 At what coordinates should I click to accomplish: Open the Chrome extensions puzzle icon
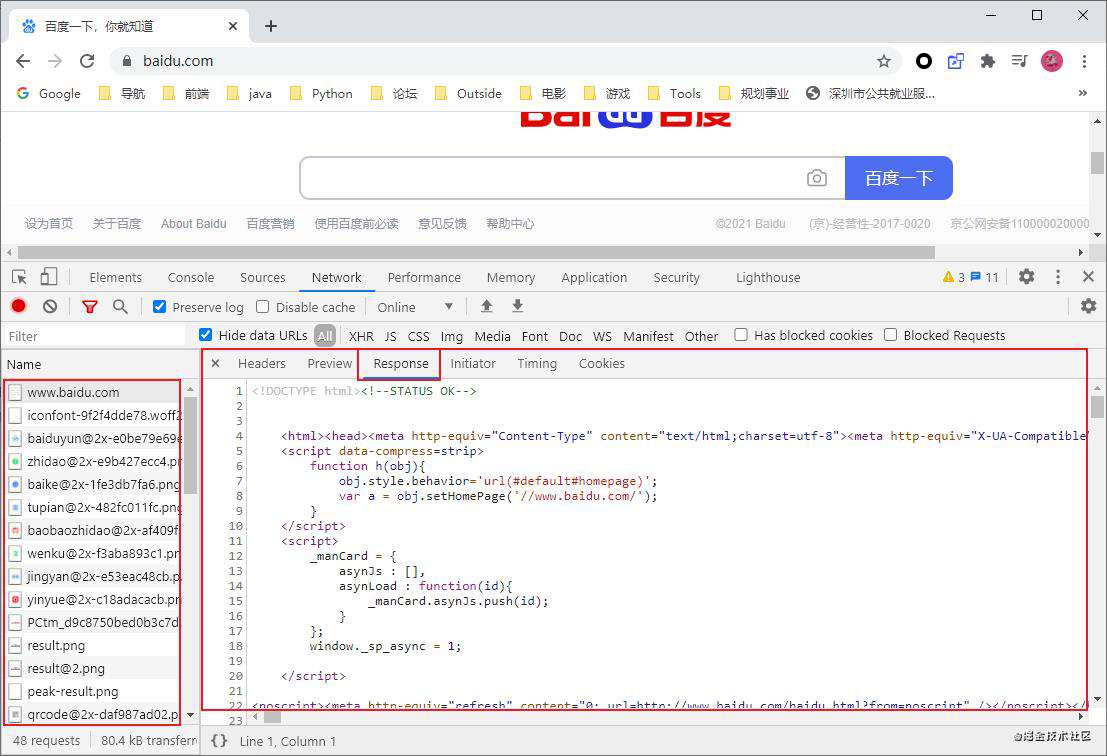[988, 61]
